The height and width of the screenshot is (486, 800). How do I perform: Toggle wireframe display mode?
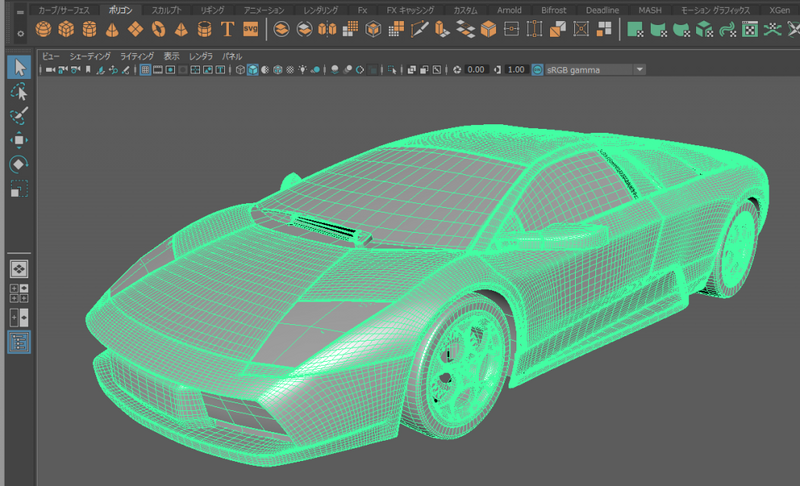(240, 70)
